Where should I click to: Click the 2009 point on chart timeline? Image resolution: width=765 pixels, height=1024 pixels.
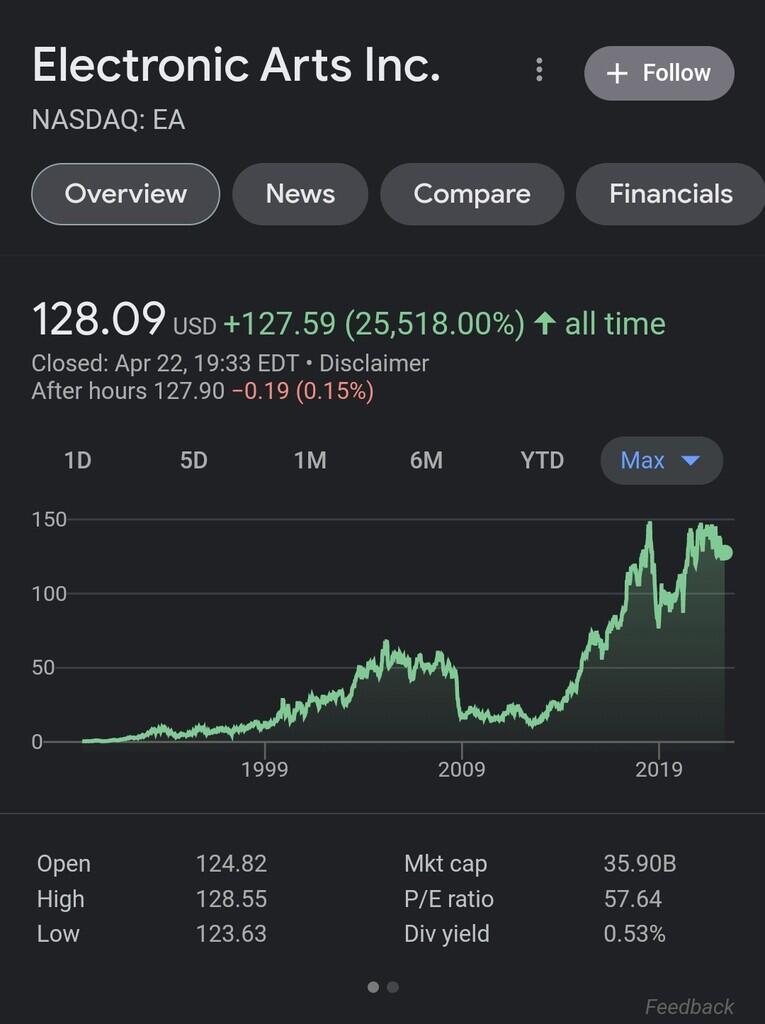pyautogui.click(x=461, y=769)
